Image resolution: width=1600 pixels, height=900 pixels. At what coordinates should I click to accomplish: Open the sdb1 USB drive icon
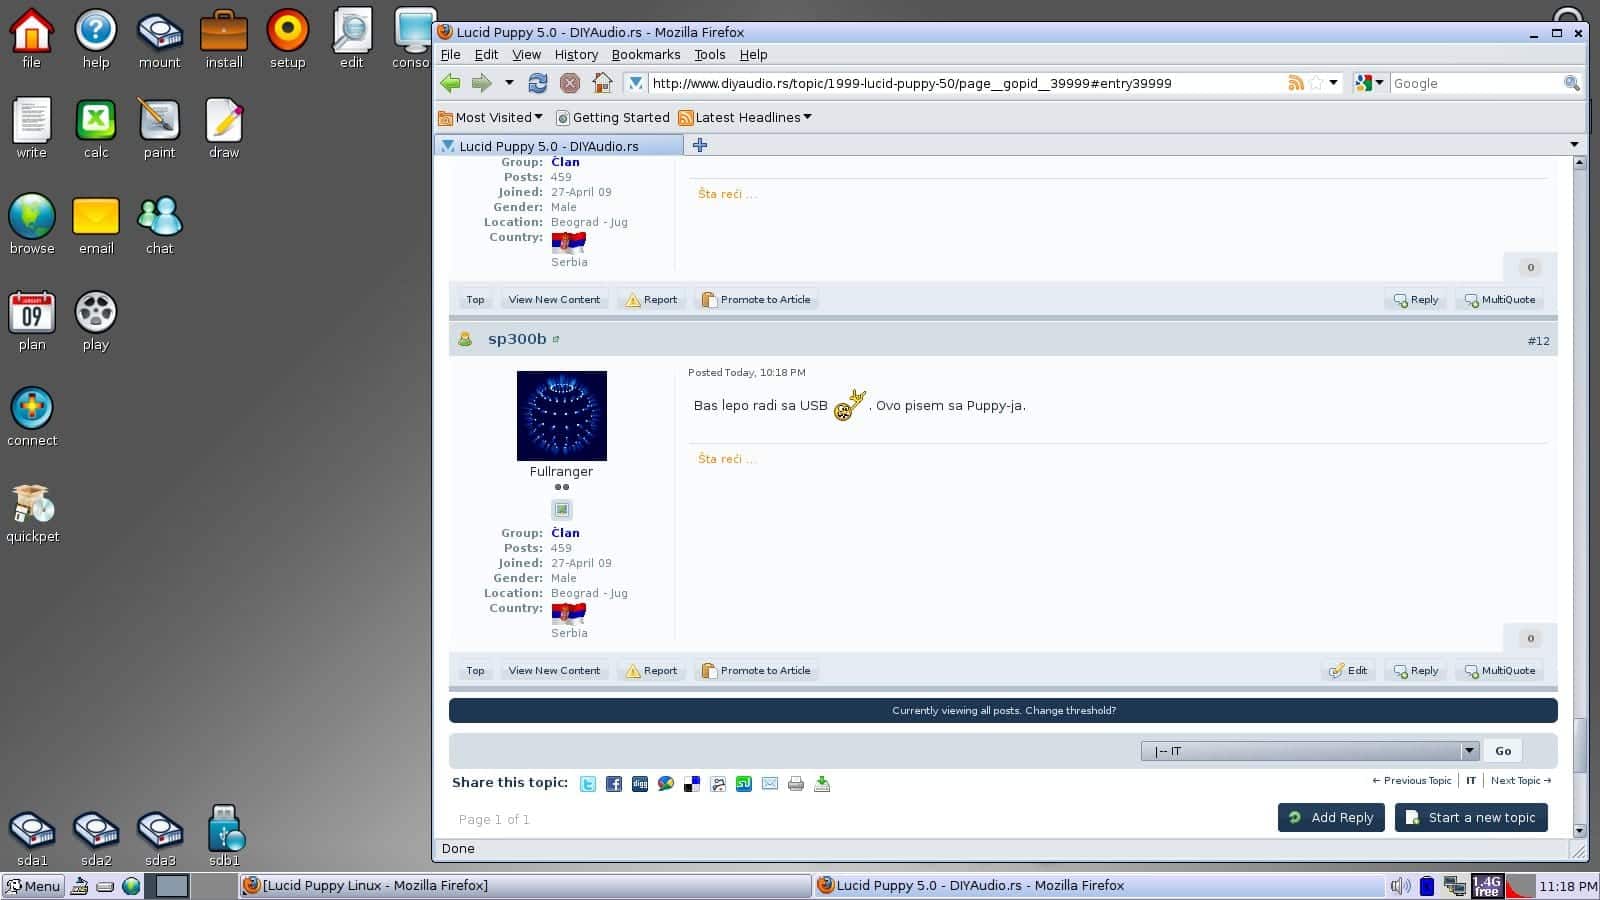(224, 836)
